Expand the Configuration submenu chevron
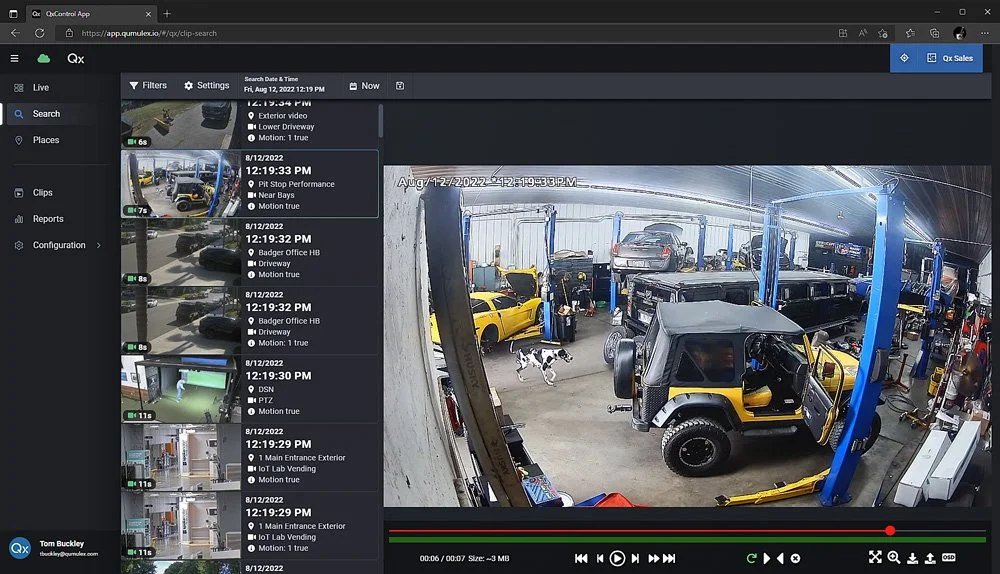Screen dimensions: 1000x574 [99, 245]
